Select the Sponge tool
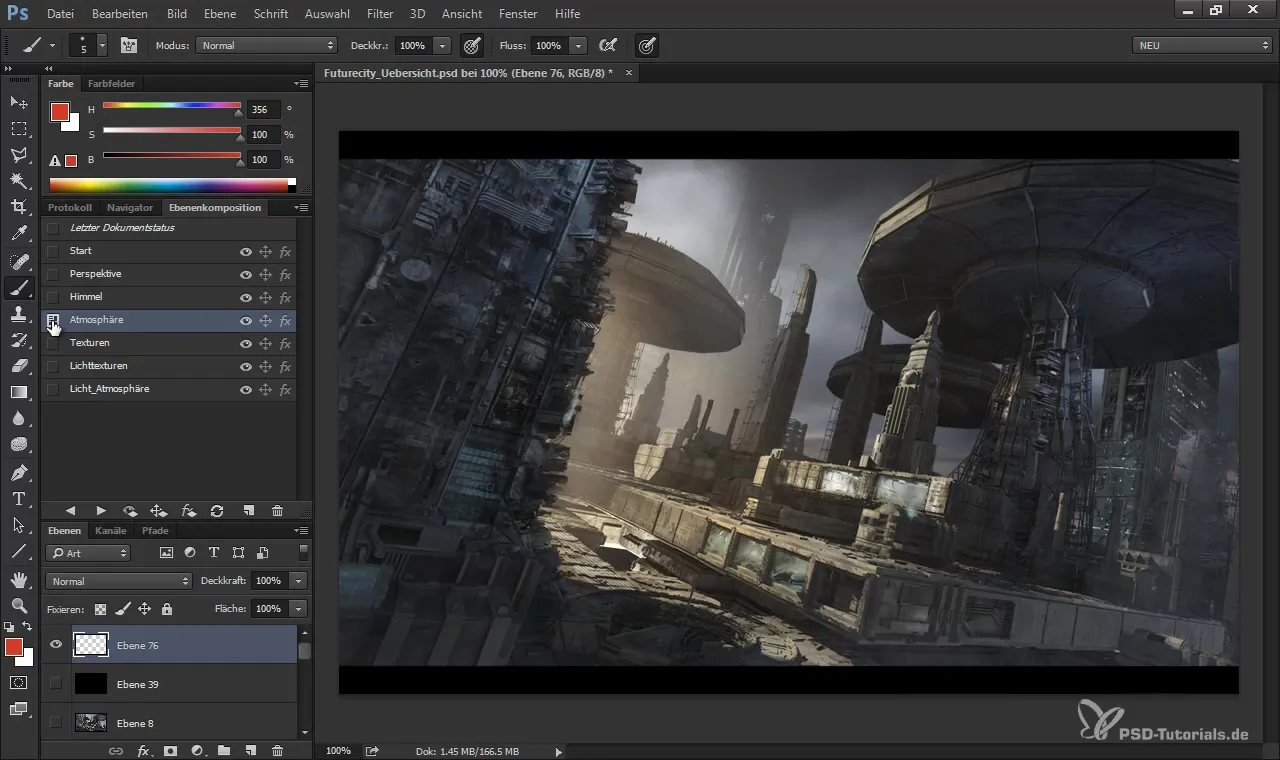The height and width of the screenshot is (760, 1280). point(19,444)
